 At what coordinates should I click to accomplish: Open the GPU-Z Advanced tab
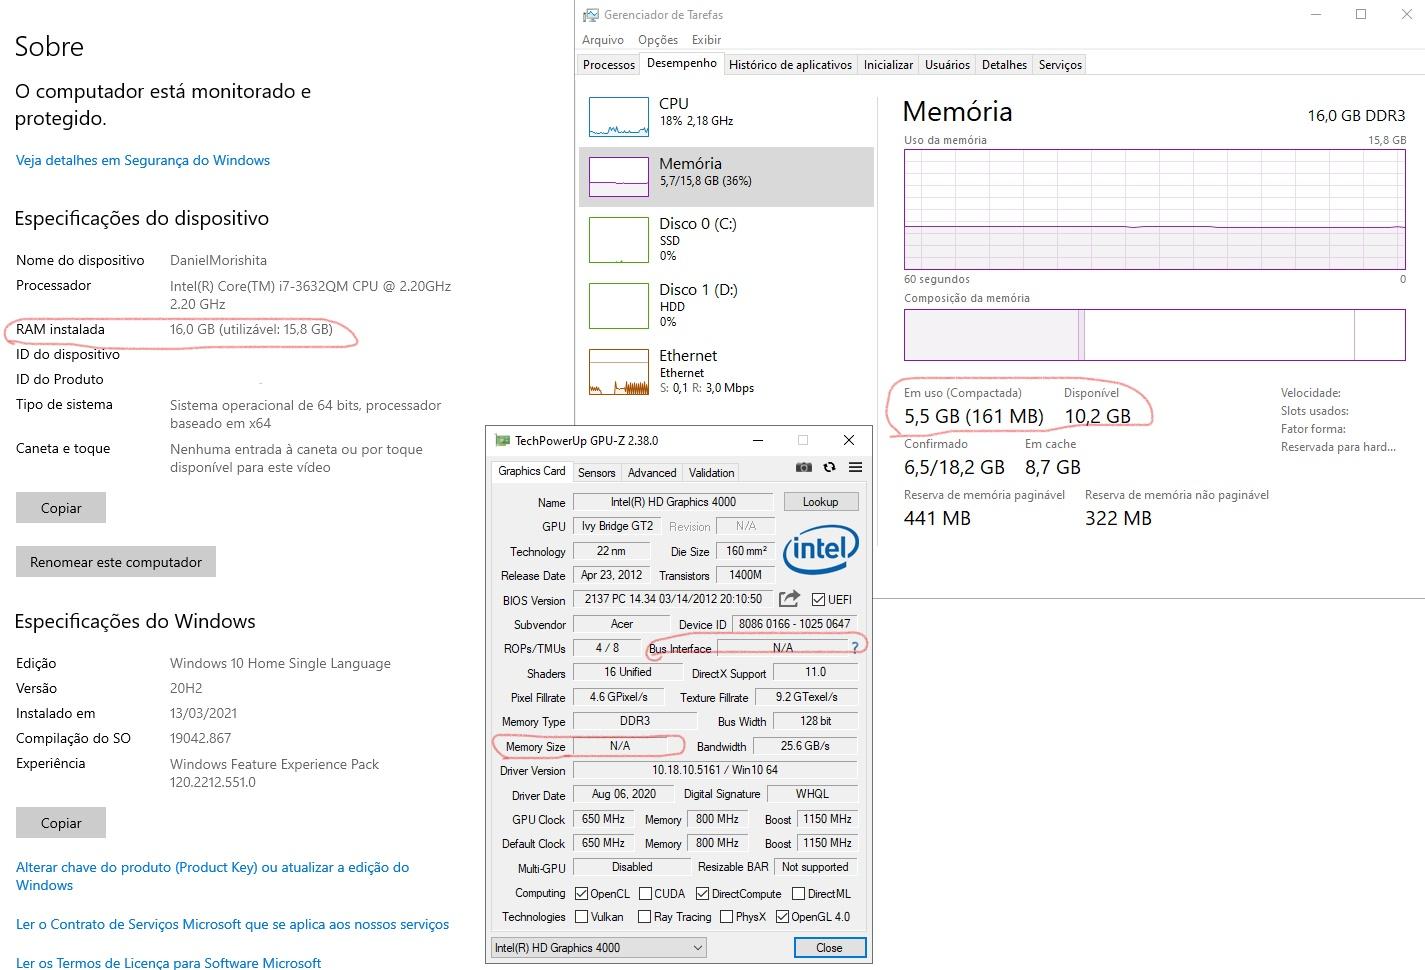(652, 473)
